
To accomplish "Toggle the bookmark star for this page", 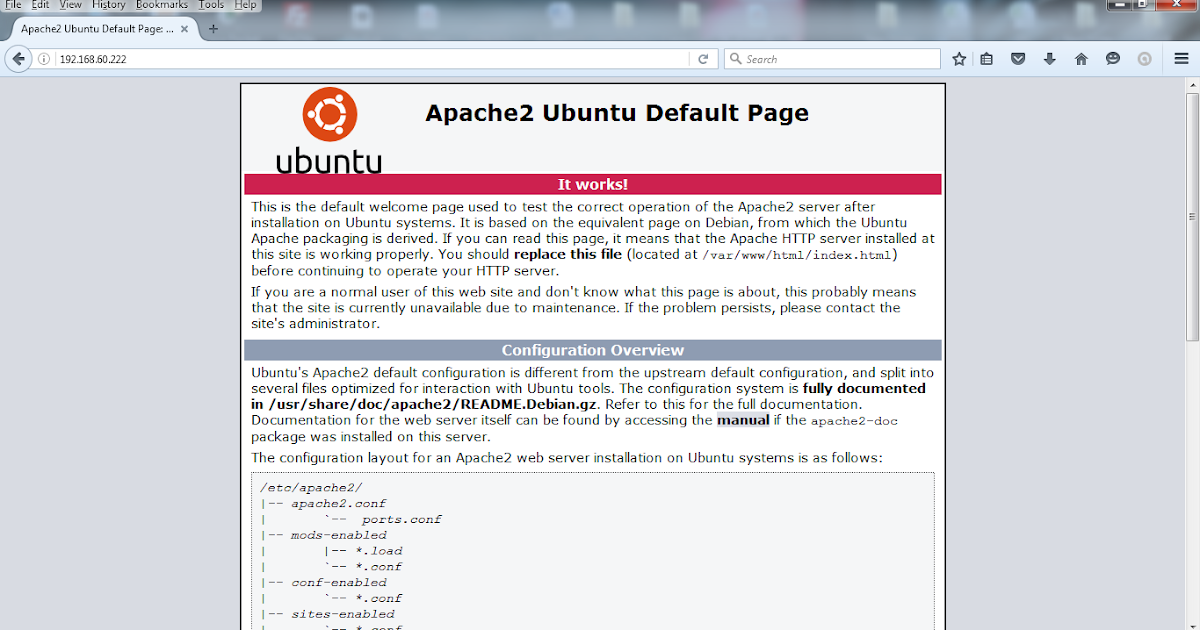I will pos(957,58).
